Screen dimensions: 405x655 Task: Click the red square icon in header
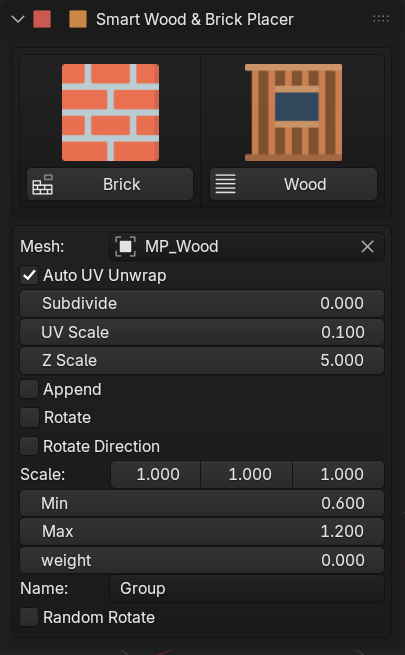[x=42, y=19]
